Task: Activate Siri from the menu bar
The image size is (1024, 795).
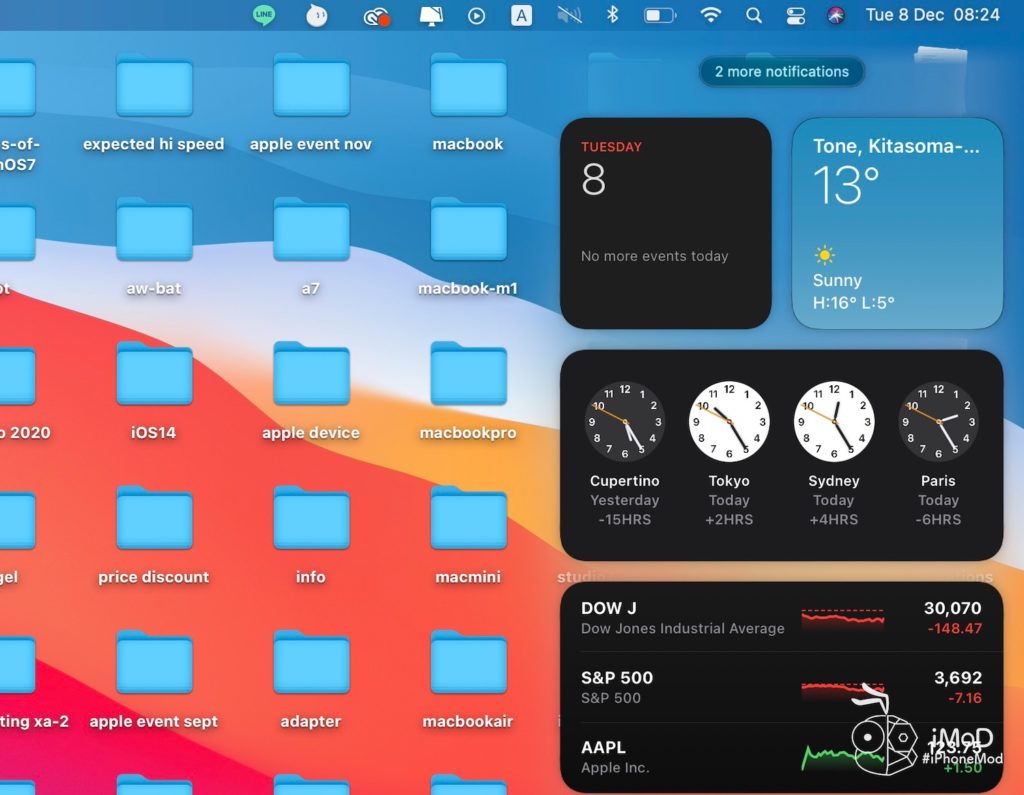Action: click(836, 15)
